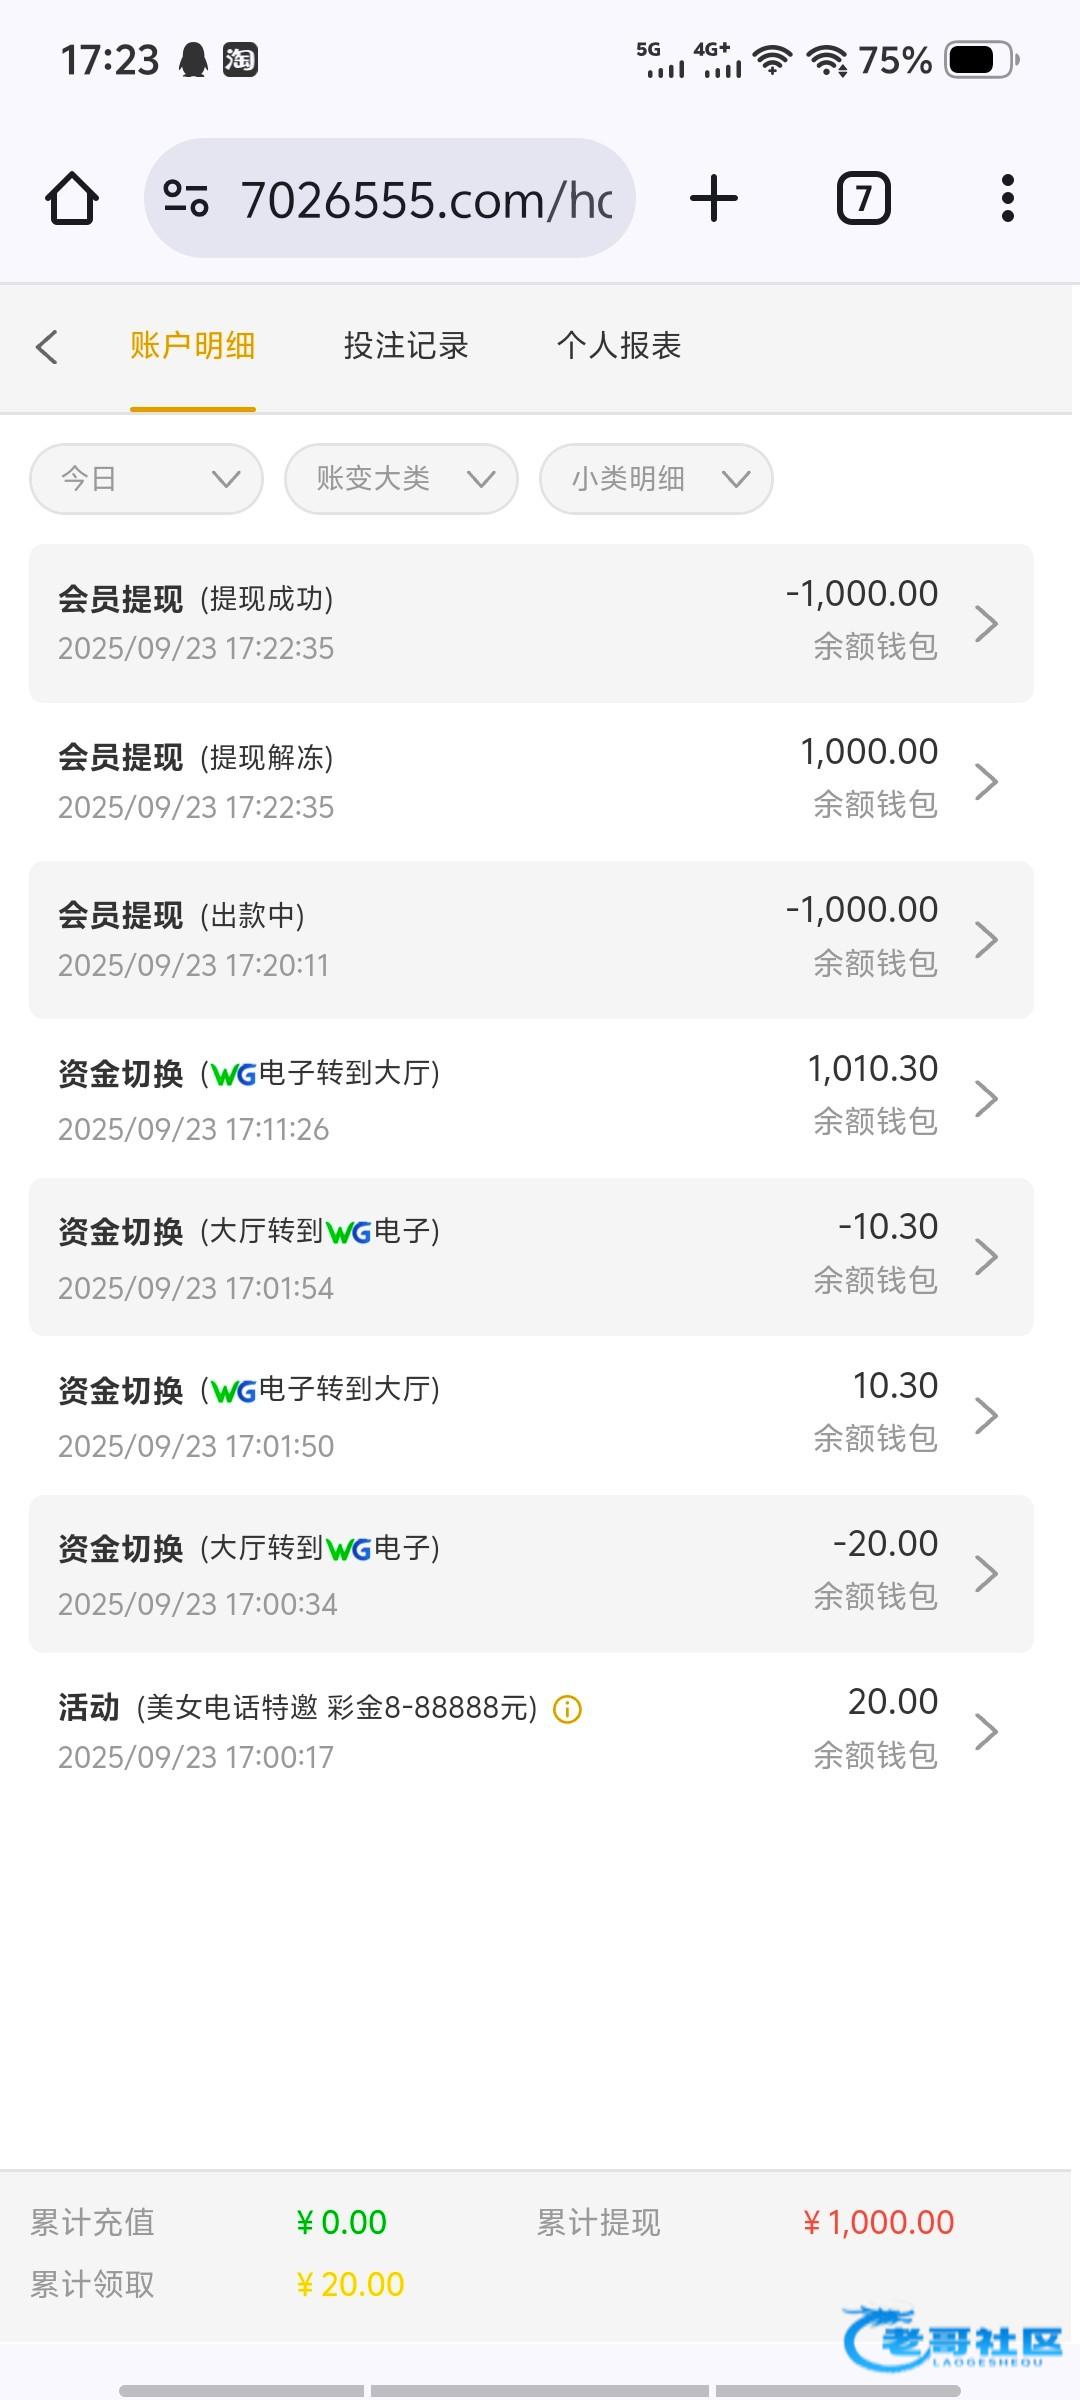This screenshot has height=2400, width=1080.
Task: Tap the info icon beside 美女电话特邀 activity
Action: click(x=567, y=1709)
